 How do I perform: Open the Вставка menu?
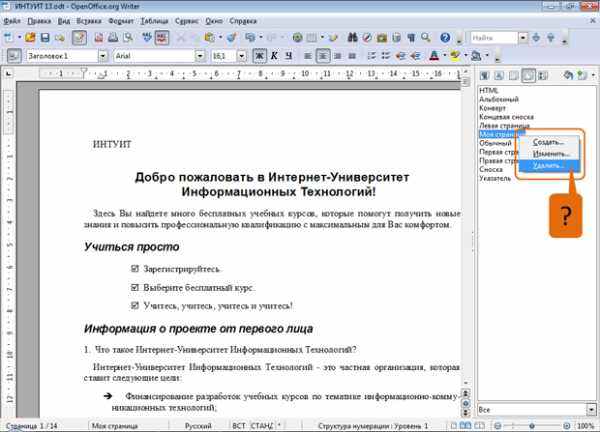click(x=88, y=21)
